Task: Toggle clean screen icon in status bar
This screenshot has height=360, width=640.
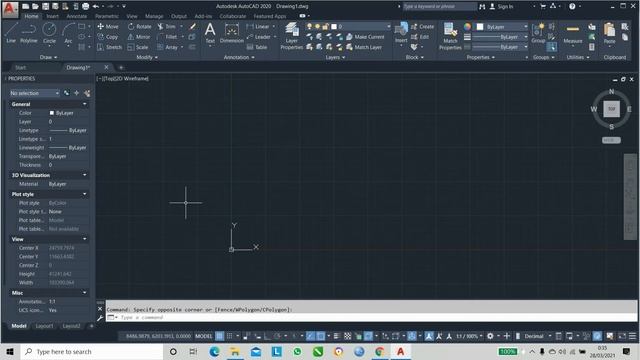Action: coord(622,336)
